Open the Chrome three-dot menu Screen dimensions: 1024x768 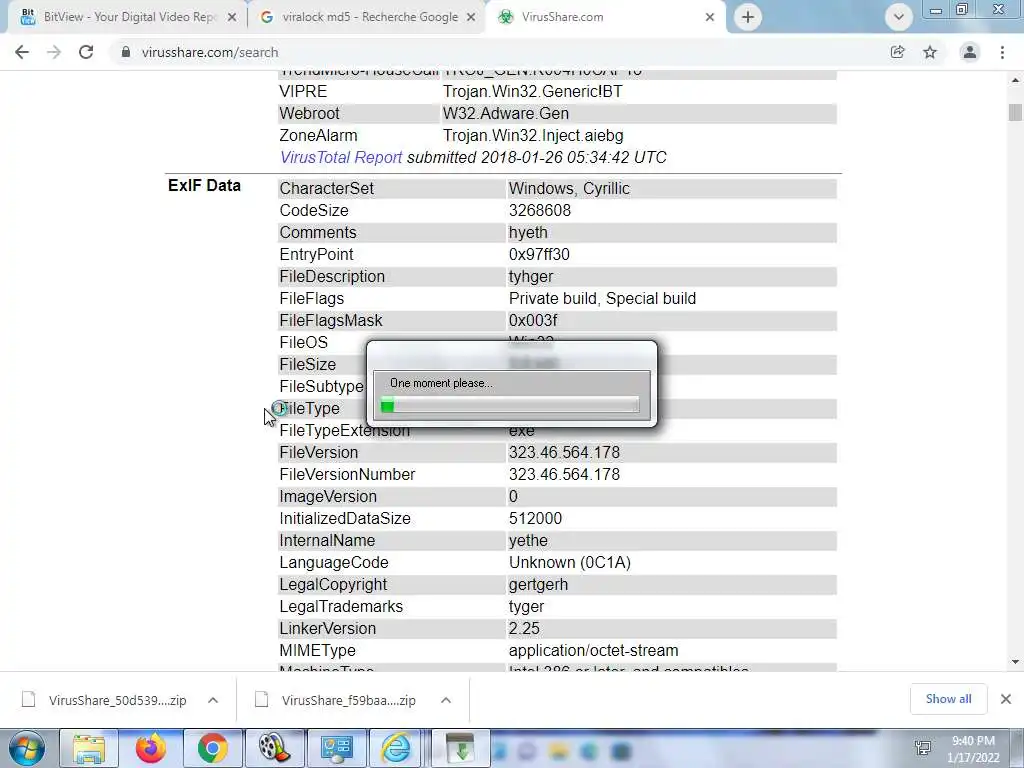1002,52
